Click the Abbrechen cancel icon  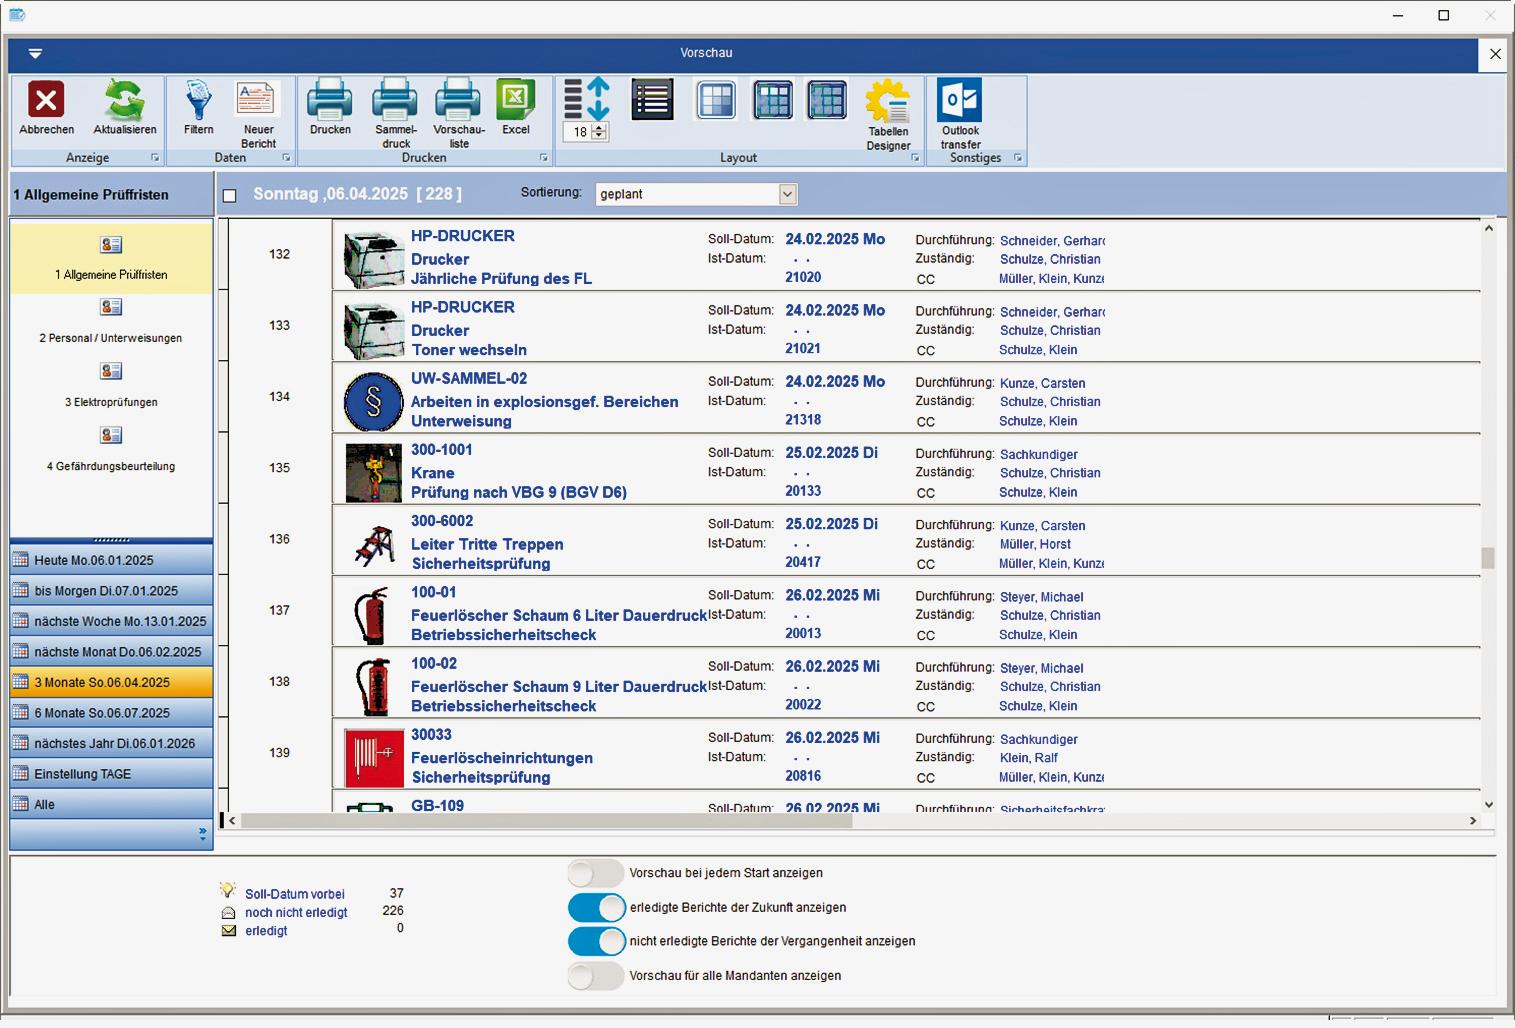coord(46,100)
